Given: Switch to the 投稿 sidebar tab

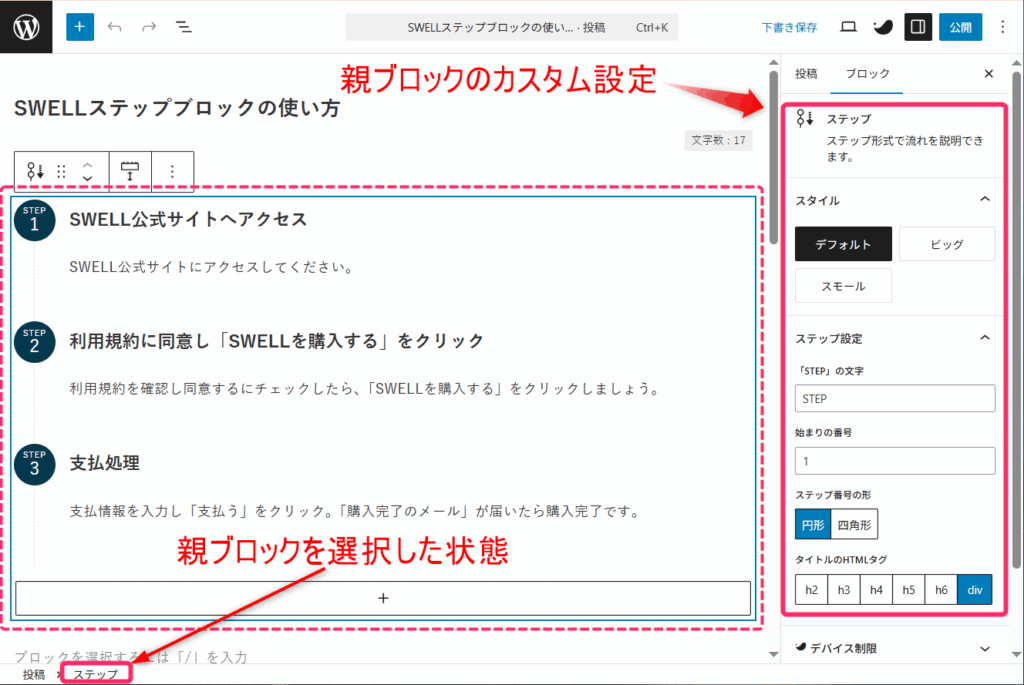Looking at the screenshot, I should pyautogui.click(x=806, y=74).
